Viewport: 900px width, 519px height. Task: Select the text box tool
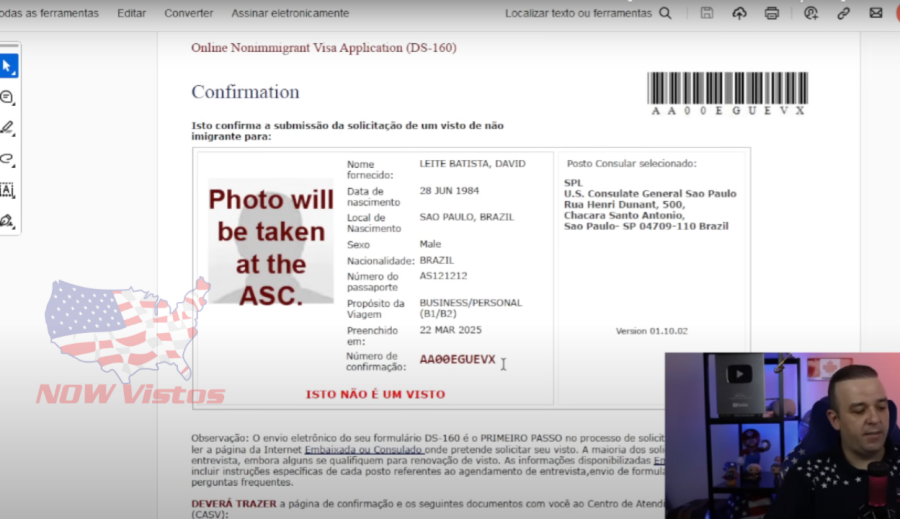(7, 190)
